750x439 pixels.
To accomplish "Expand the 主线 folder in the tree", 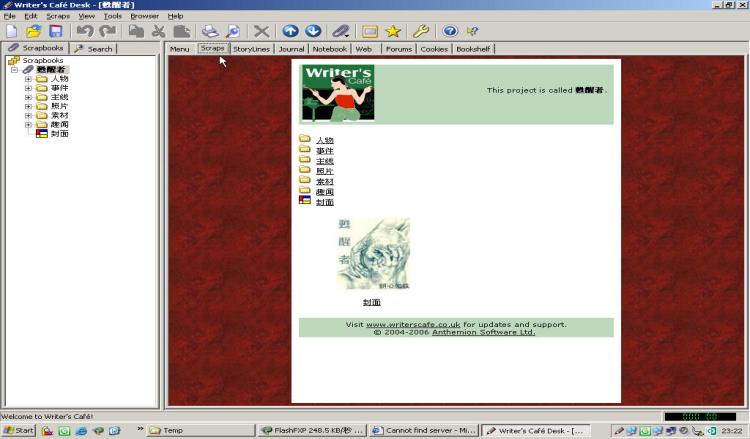I will 28,97.
